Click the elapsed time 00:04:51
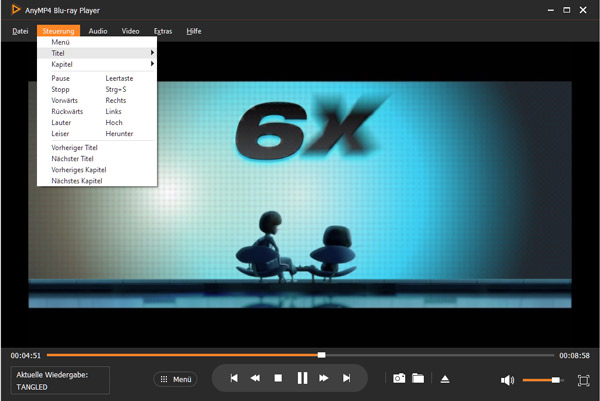This screenshot has height=401, width=600. point(26,355)
